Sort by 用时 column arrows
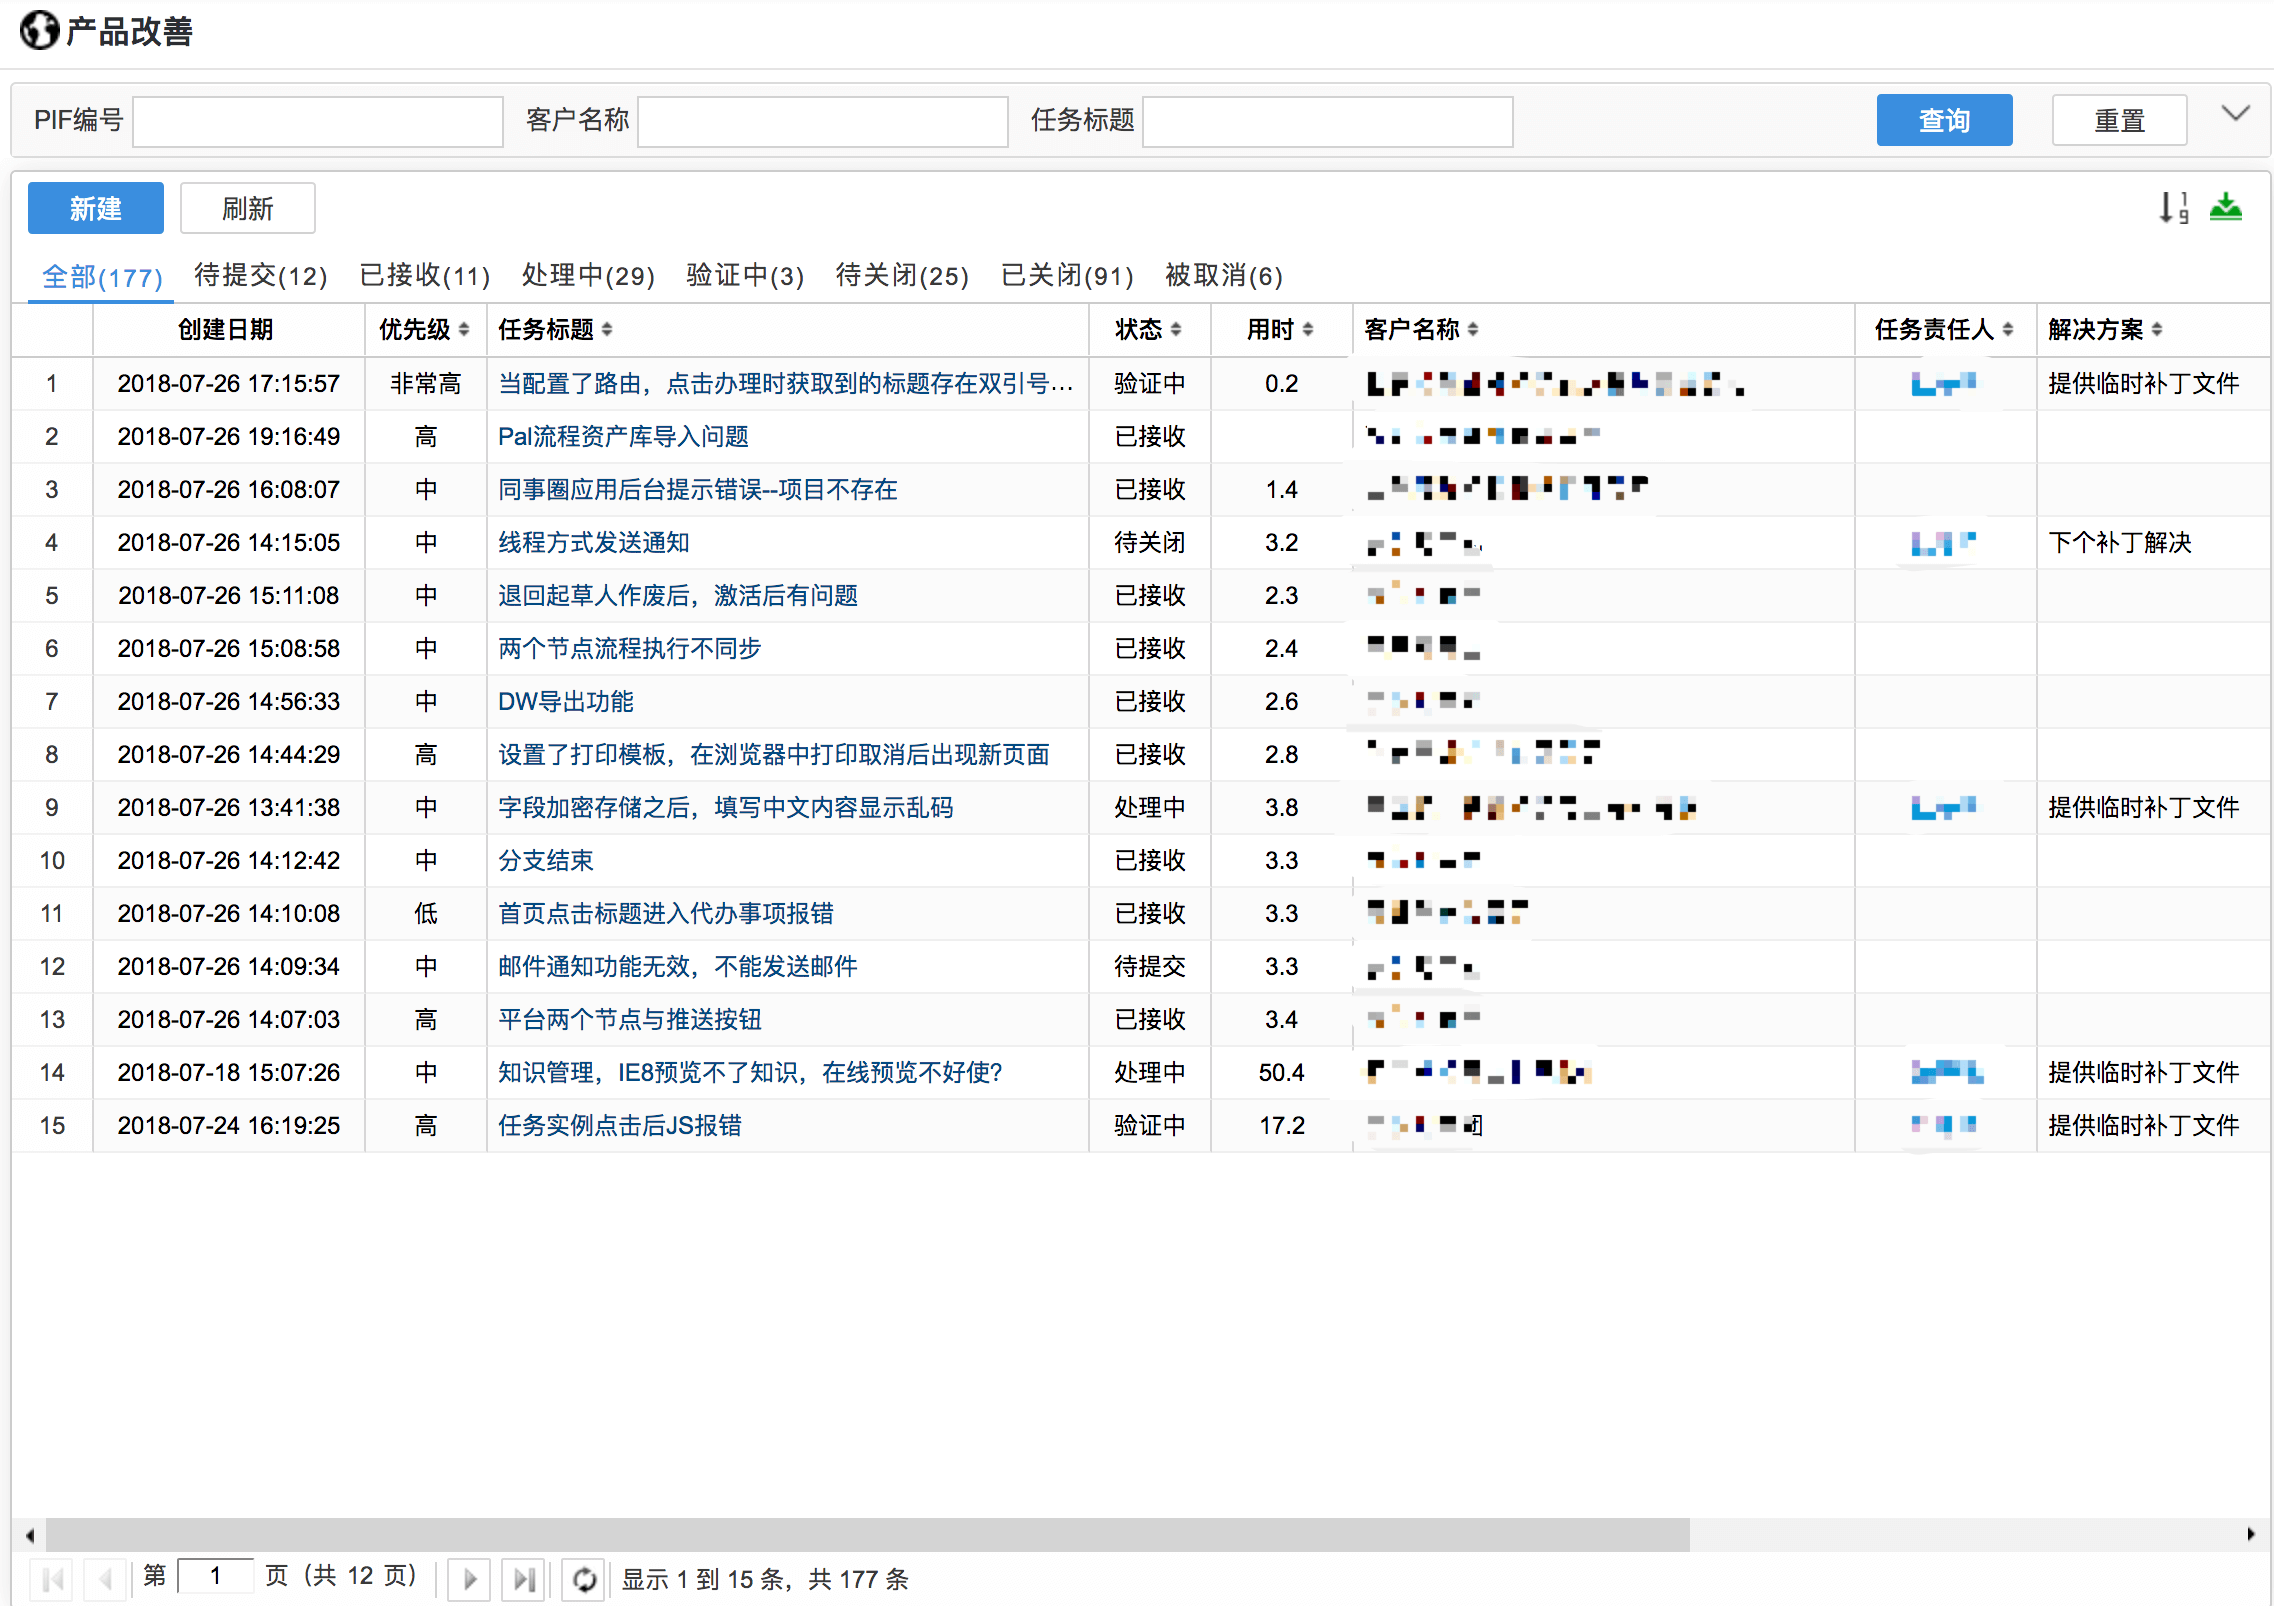Screen dimensions: 2274x1606 pos(1308,329)
